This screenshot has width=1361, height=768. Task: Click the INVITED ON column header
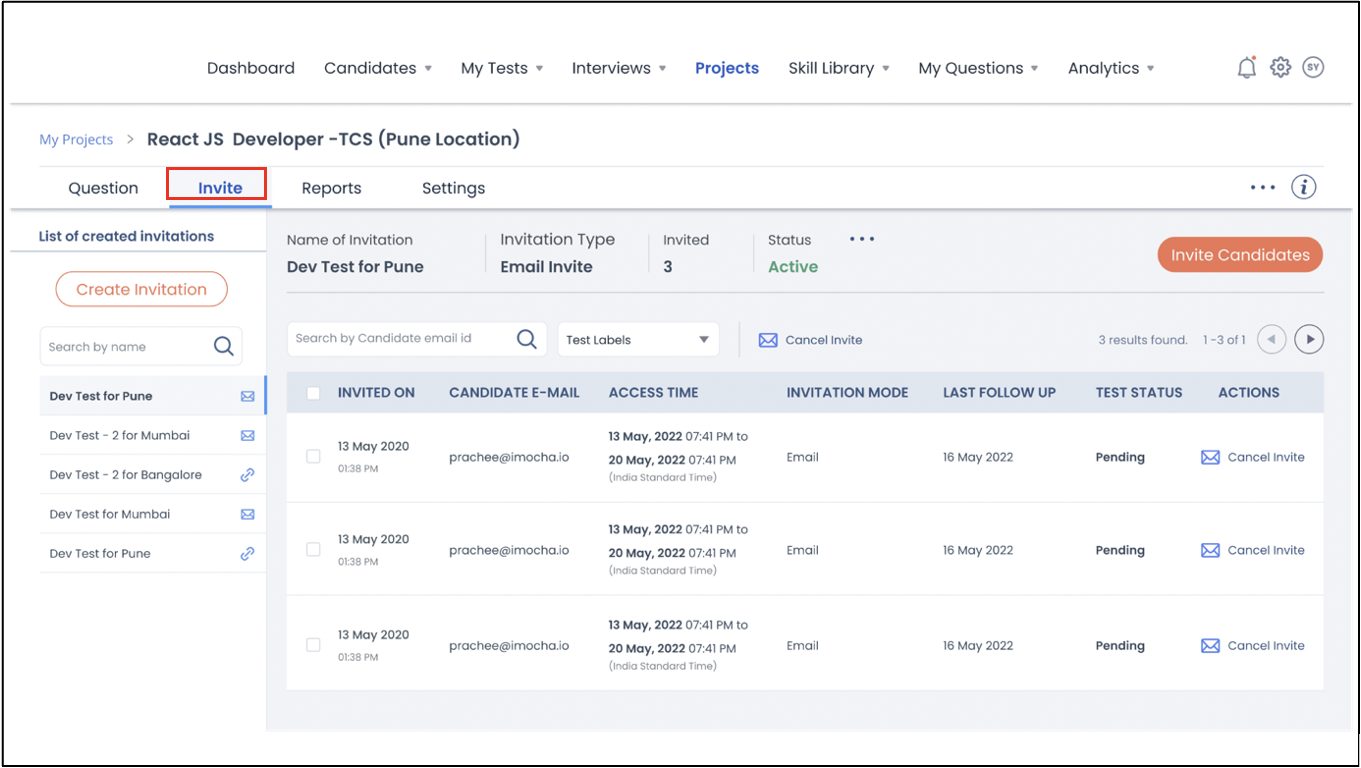[x=376, y=393]
